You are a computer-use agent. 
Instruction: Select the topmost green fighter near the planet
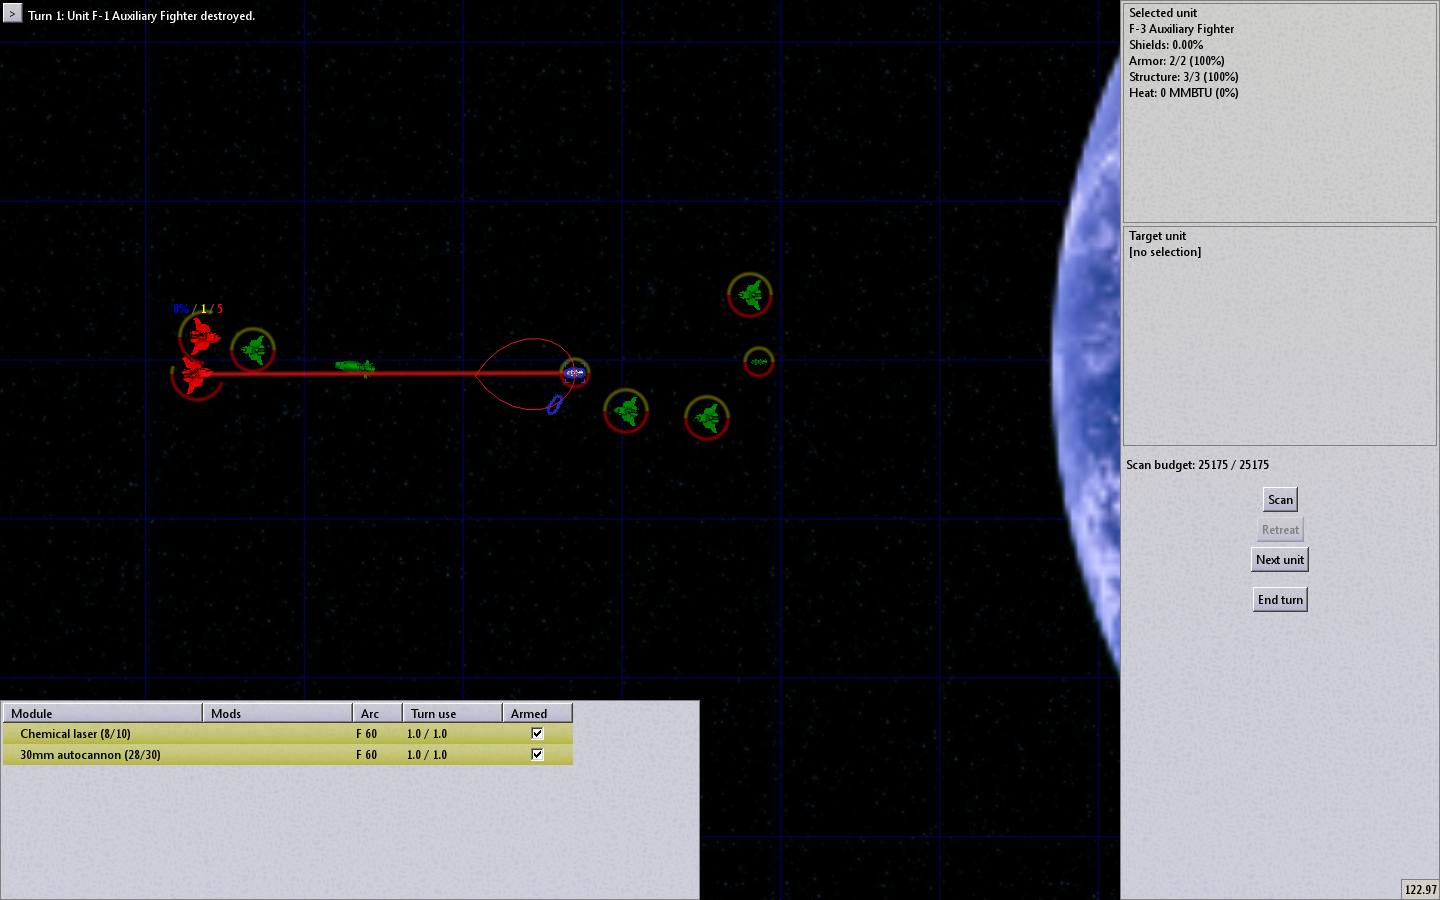pos(750,294)
